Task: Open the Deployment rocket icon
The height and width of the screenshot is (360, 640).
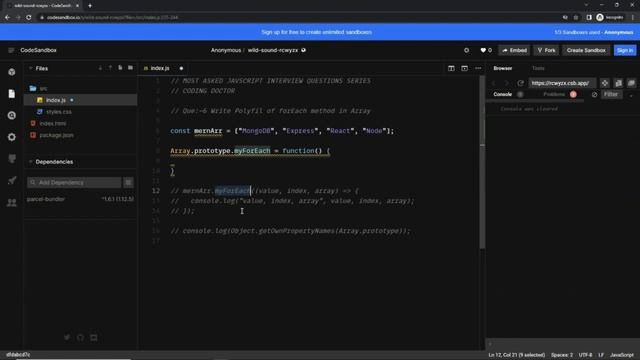Action: pos(12,180)
